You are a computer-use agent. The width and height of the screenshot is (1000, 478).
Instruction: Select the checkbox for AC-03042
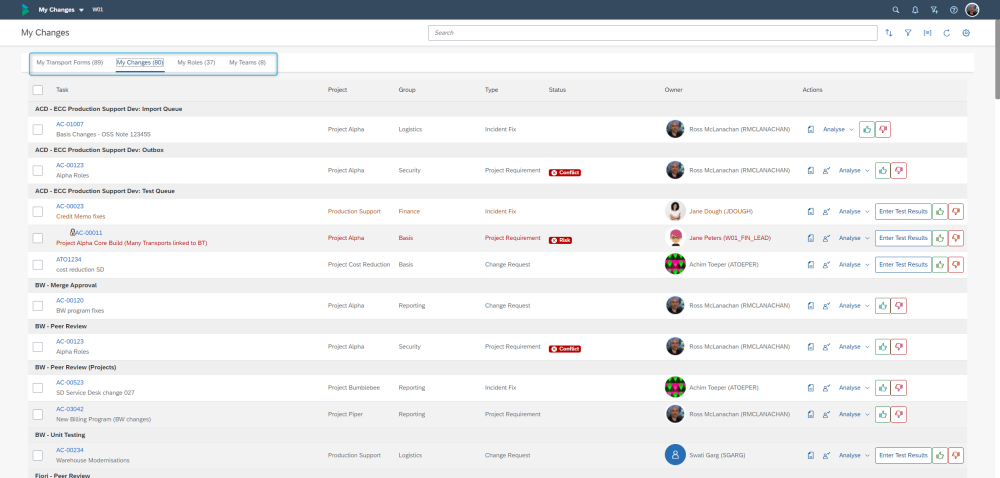[x=38, y=414]
